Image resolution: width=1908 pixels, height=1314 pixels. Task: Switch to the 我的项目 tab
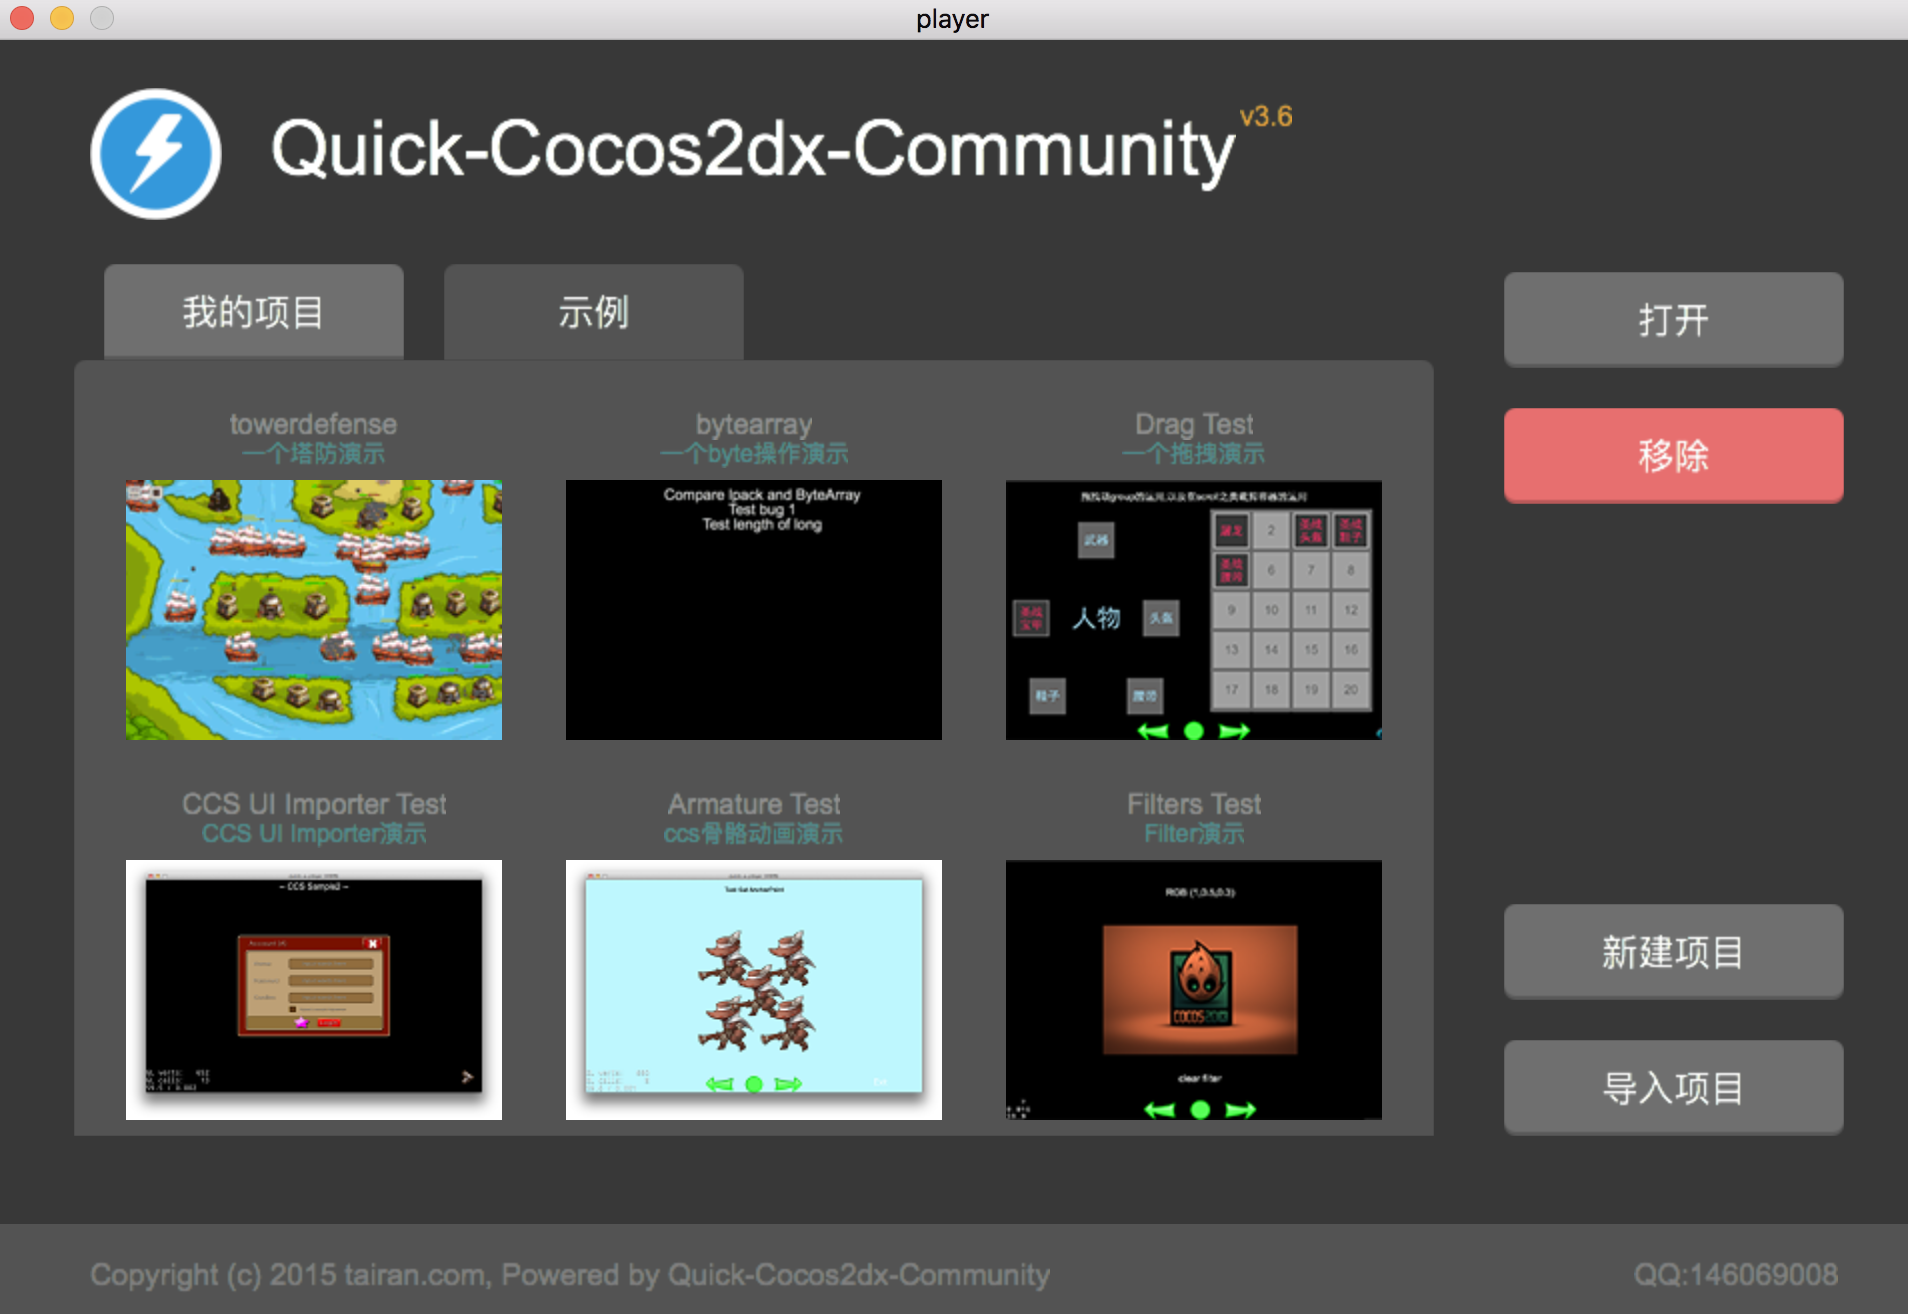(254, 312)
